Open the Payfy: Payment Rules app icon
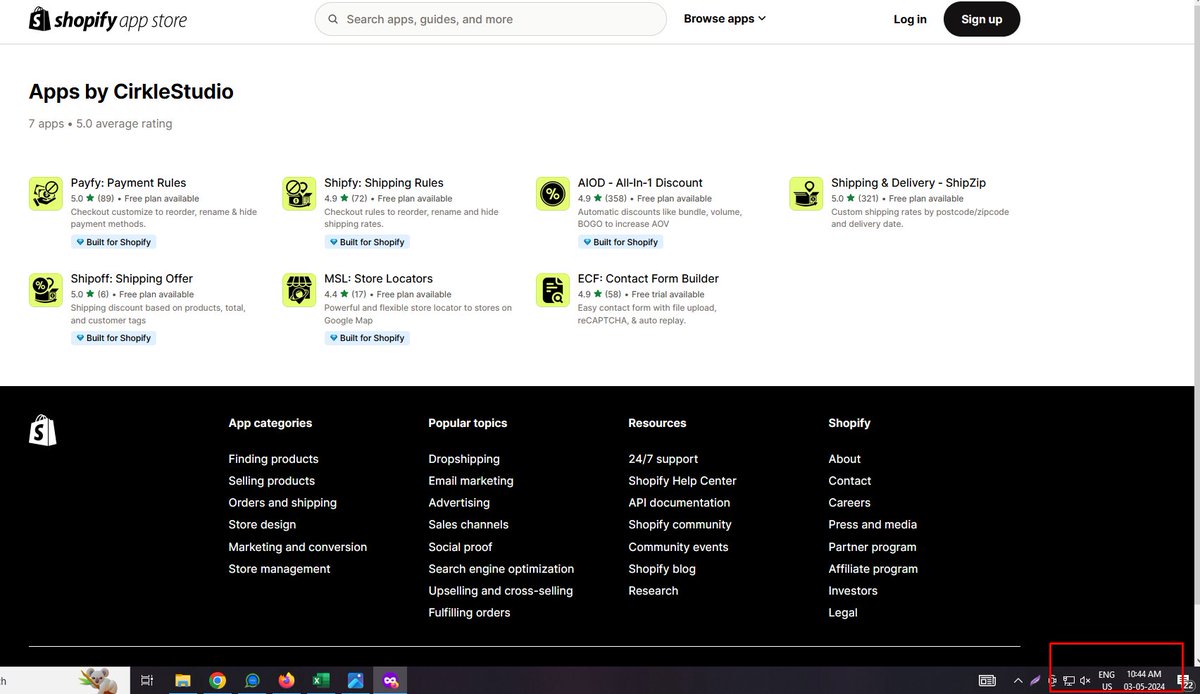 [45, 194]
